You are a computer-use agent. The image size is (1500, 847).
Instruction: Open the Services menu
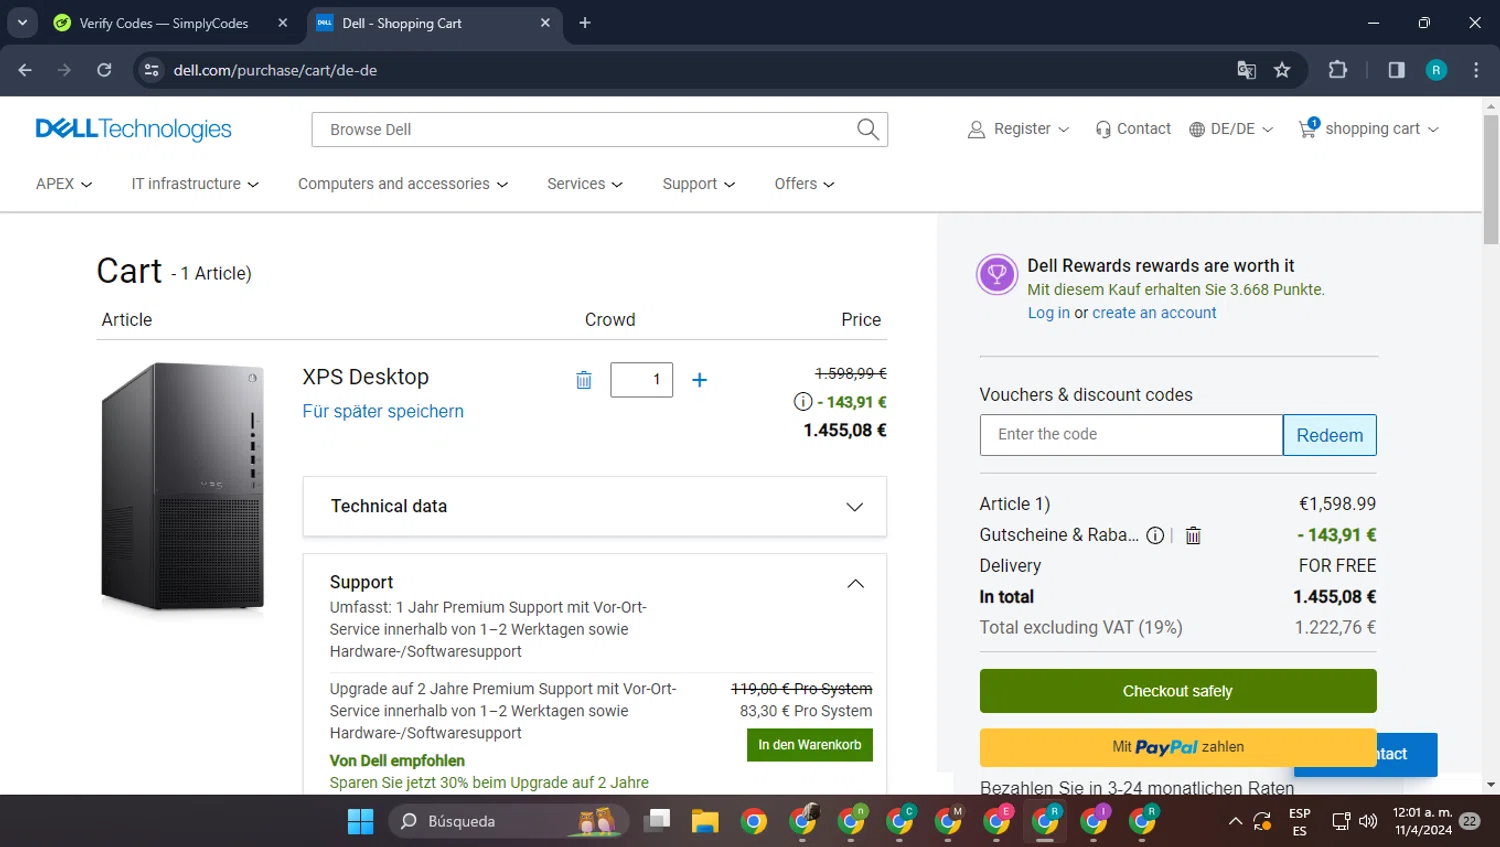pos(585,184)
